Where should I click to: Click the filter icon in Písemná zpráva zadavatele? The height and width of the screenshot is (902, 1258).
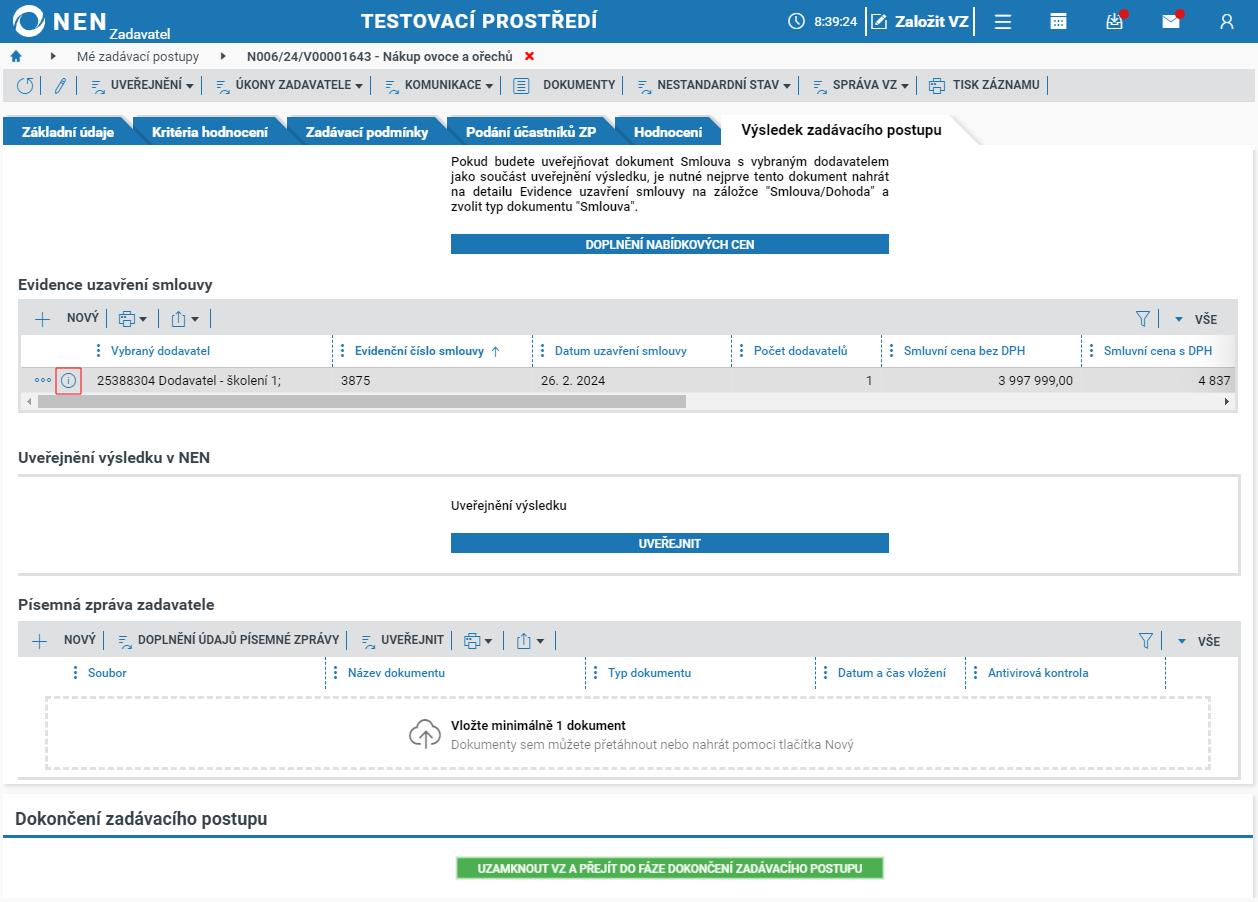(x=1146, y=641)
